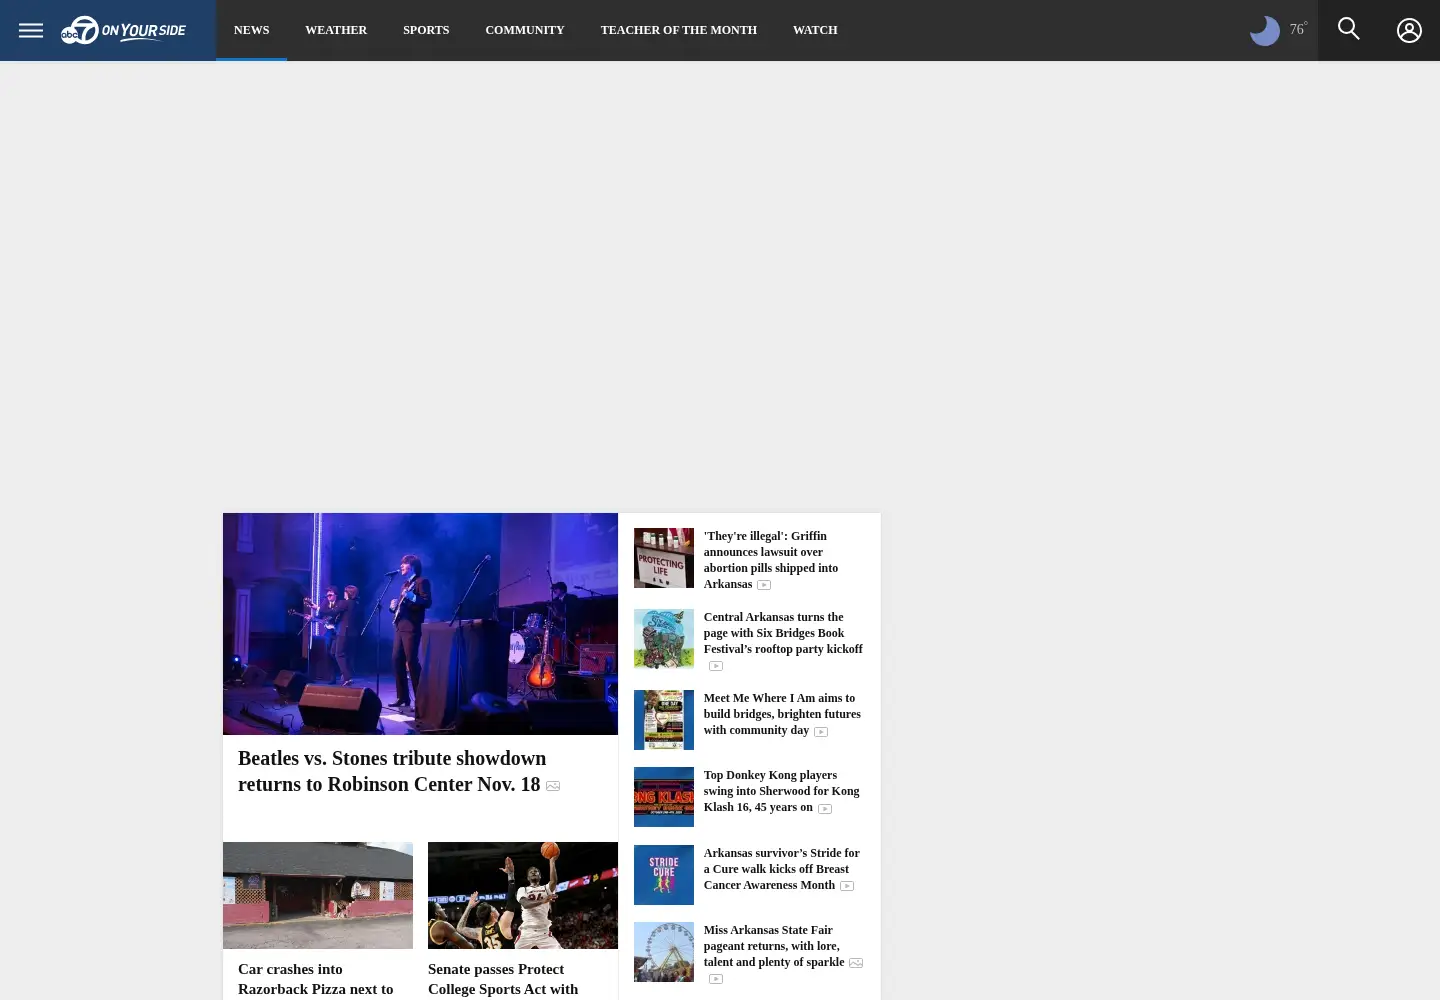Open Miss Arkansas State Fair pageant story

[774, 946]
